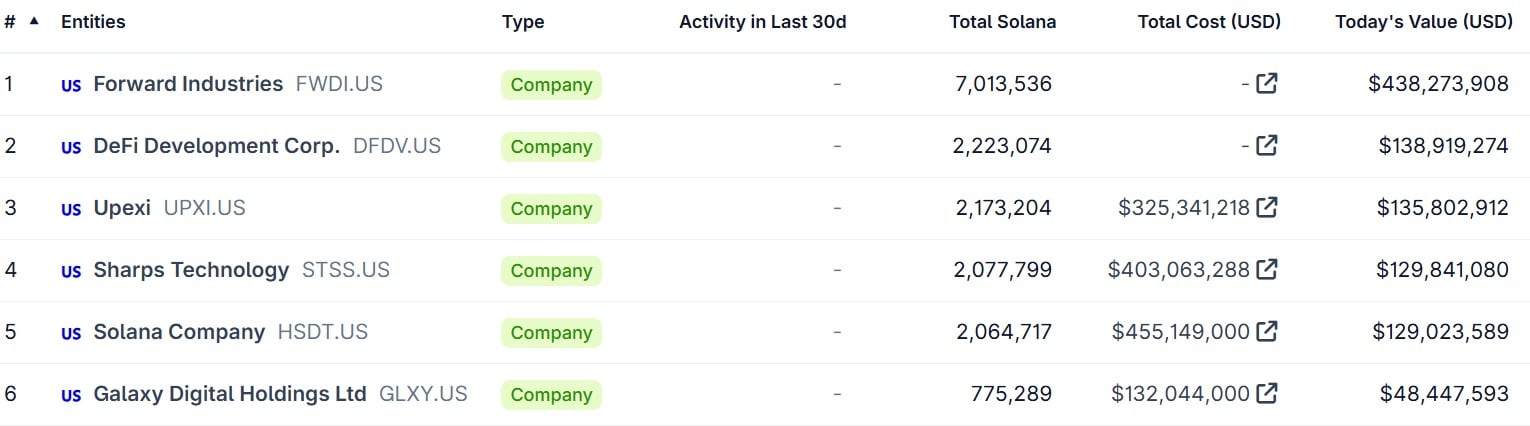Open external link icon beside $455,149,000
The image size is (1530, 426).
click(1266, 332)
